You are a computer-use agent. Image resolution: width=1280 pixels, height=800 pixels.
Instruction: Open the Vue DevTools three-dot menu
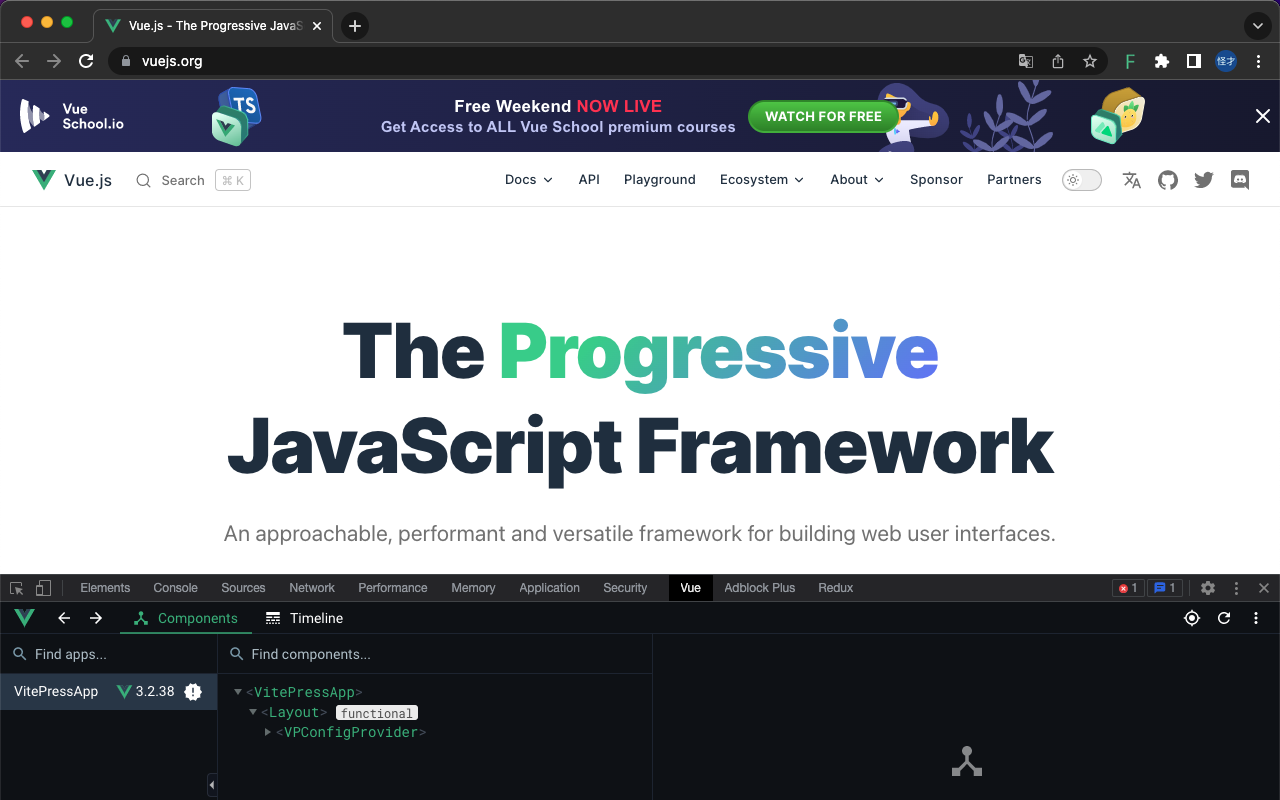1256,618
